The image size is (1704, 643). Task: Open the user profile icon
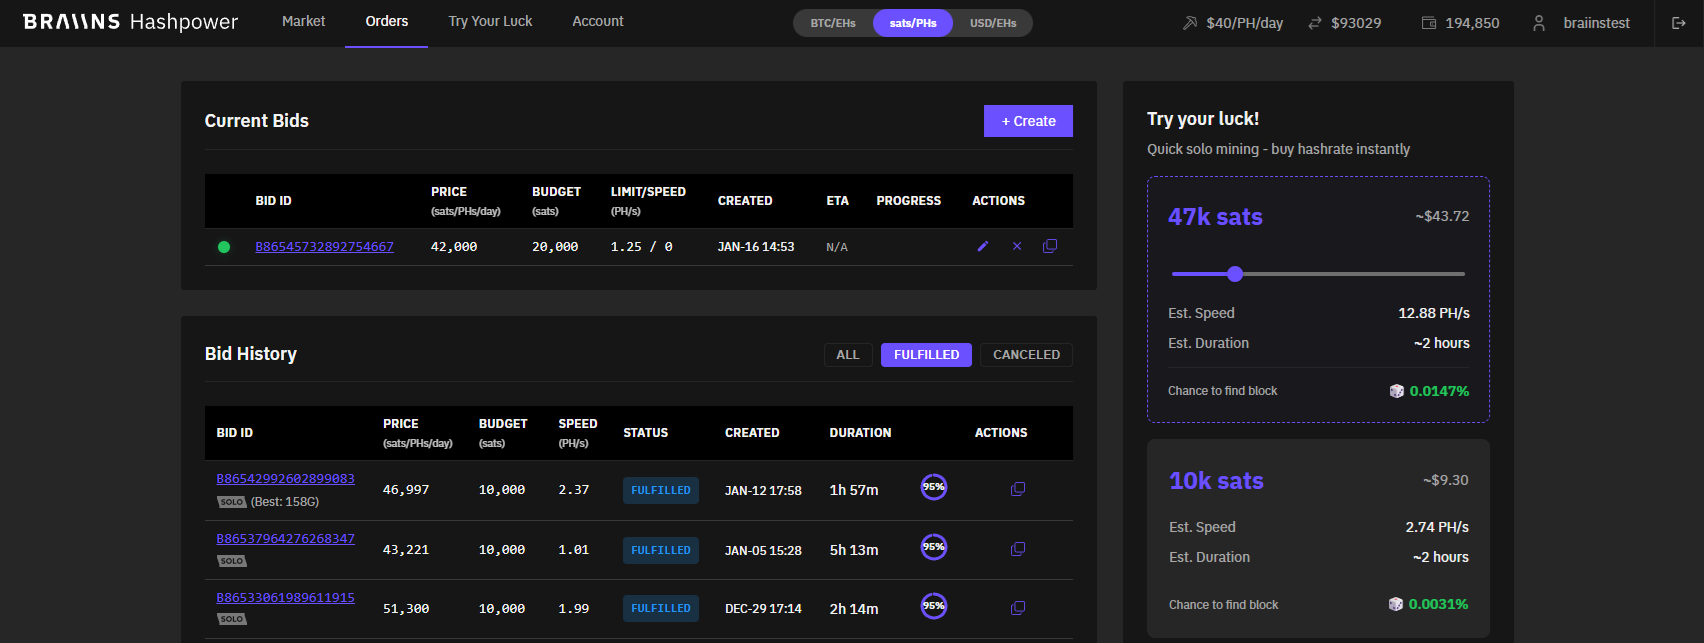click(1539, 23)
